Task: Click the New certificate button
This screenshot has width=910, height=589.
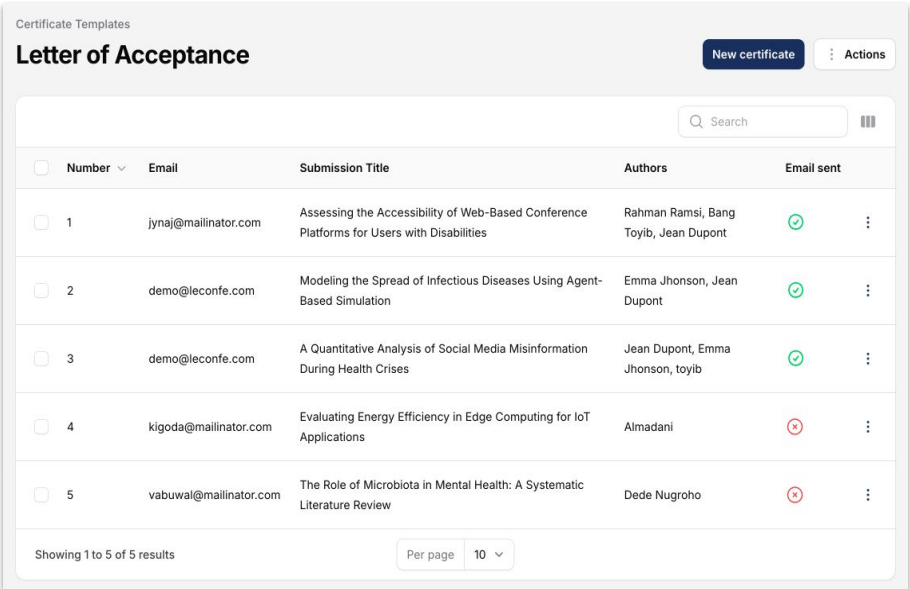Action: point(753,55)
